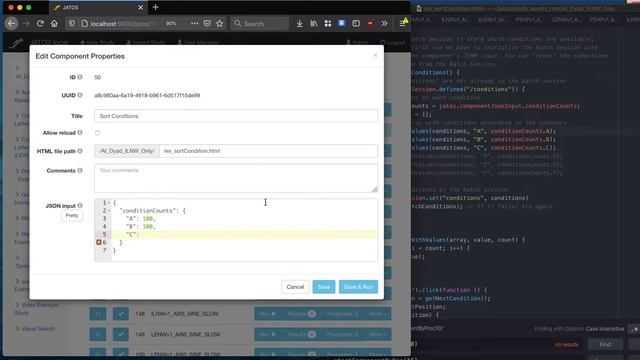640x360 pixels.
Task: Open Import Study in the JATOS navbar
Action: (x=146, y=42)
